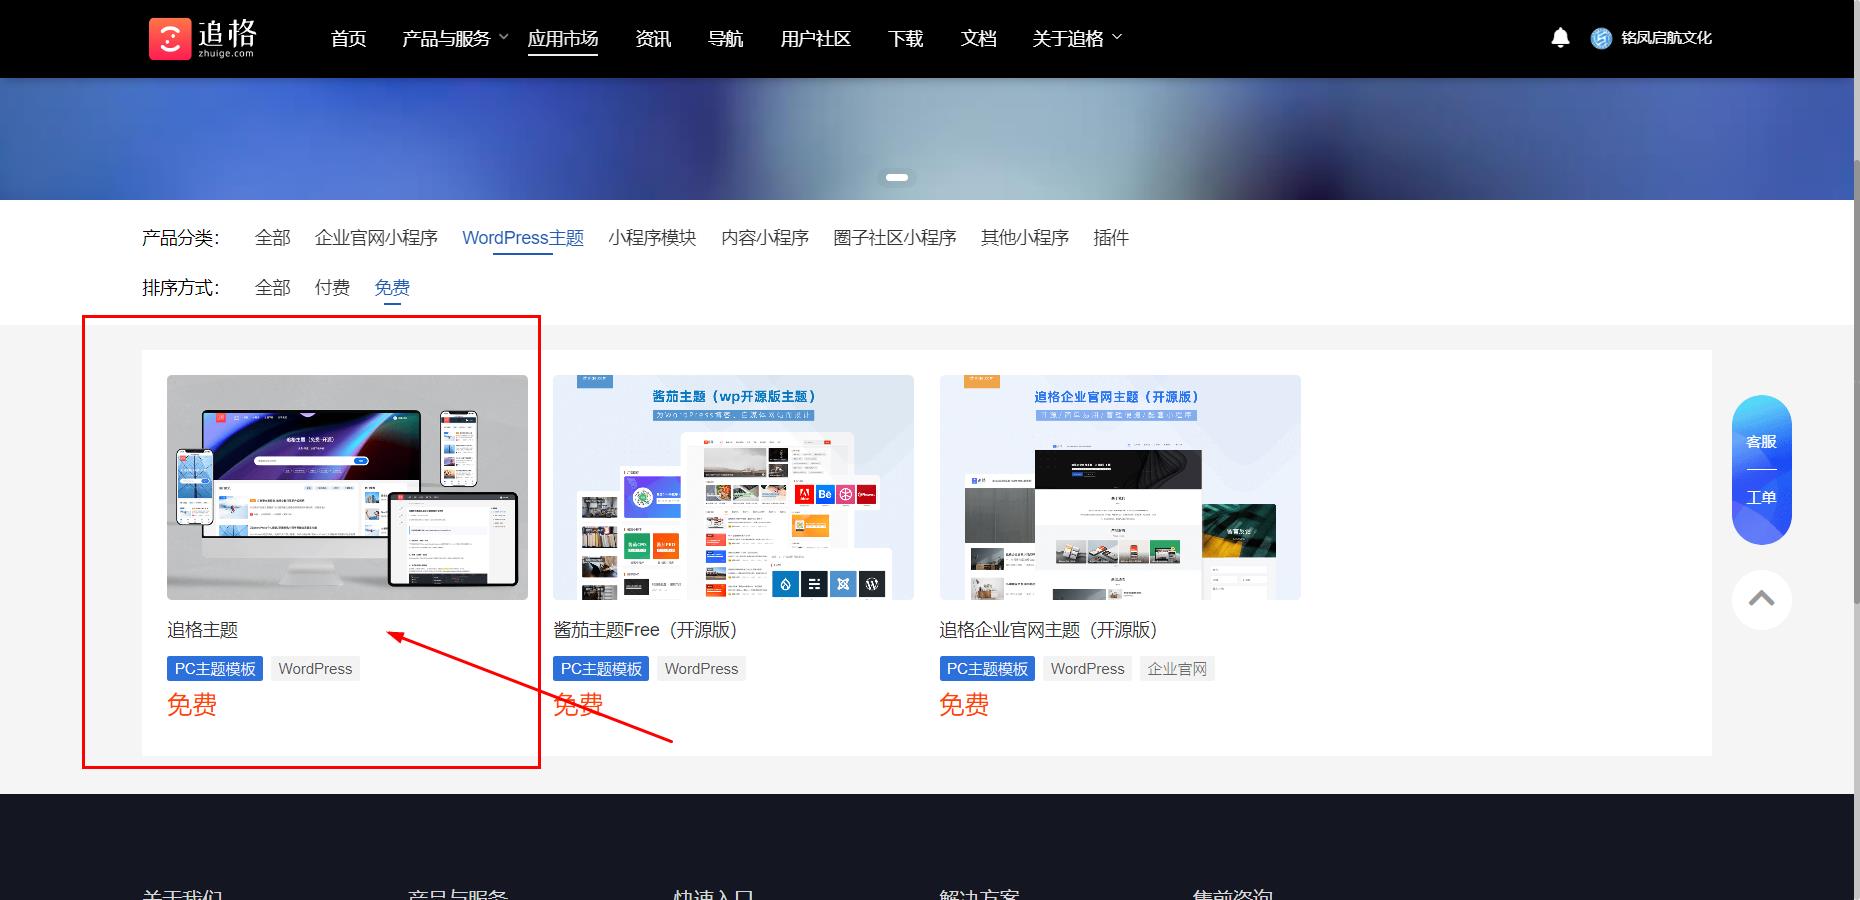Click 追格企业官网主题（开源版）title
The height and width of the screenshot is (900, 1860).
pyautogui.click(x=1048, y=630)
